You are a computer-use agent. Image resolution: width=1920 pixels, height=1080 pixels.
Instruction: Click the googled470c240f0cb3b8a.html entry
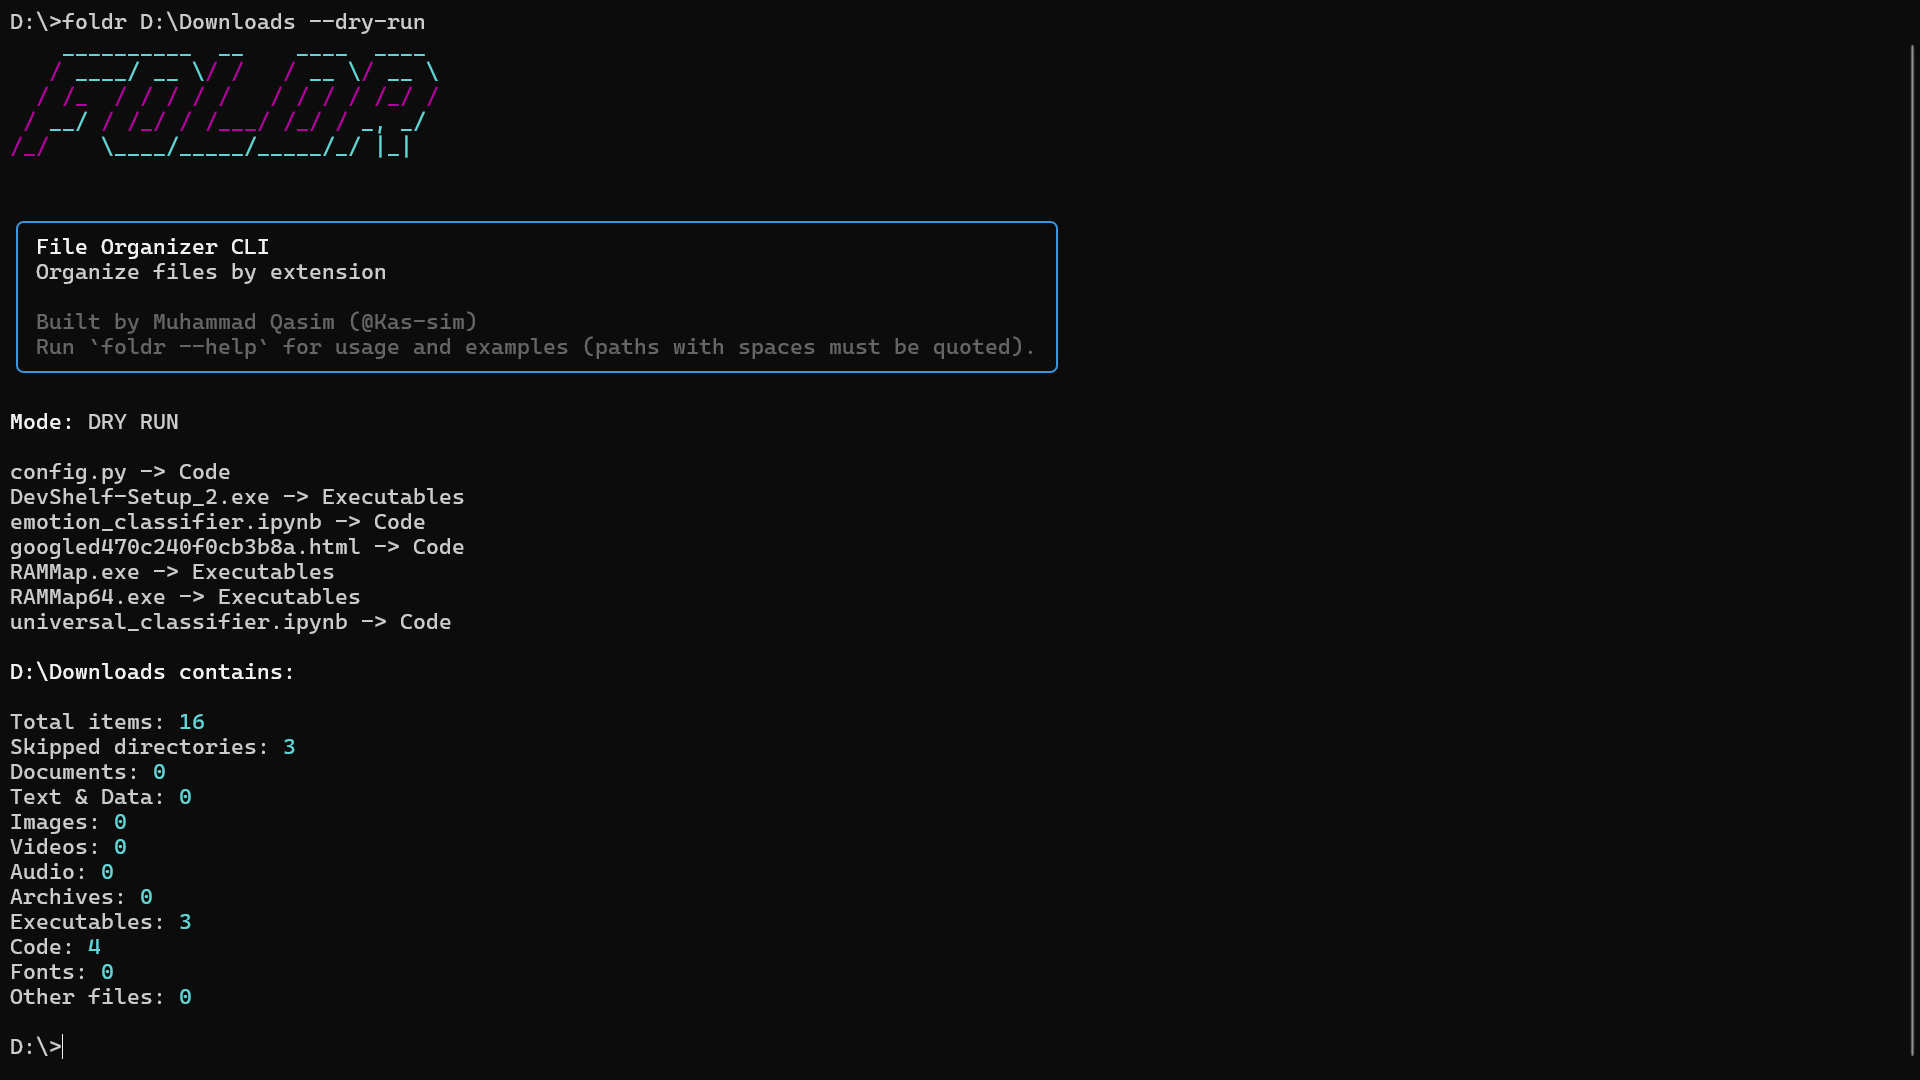(184, 546)
